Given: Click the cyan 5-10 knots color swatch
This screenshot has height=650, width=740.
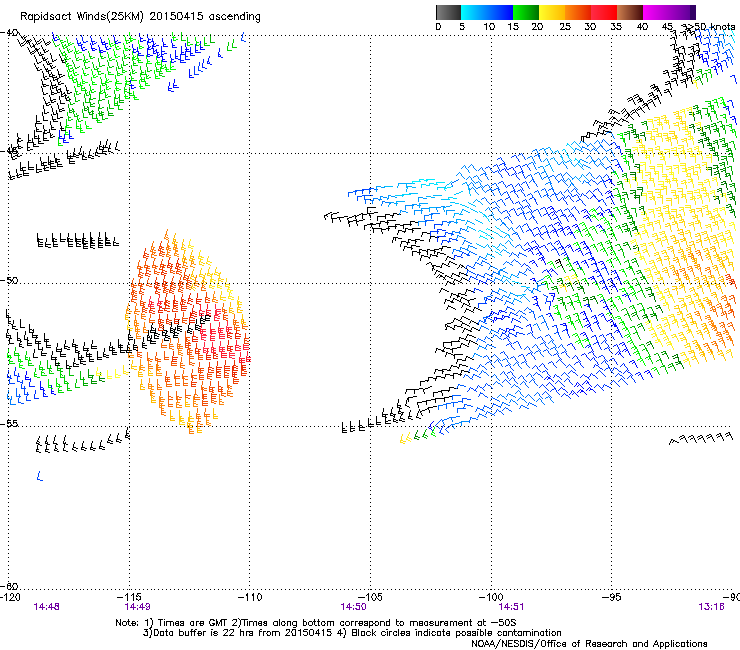Looking at the screenshot, I should [x=474, y=12].
